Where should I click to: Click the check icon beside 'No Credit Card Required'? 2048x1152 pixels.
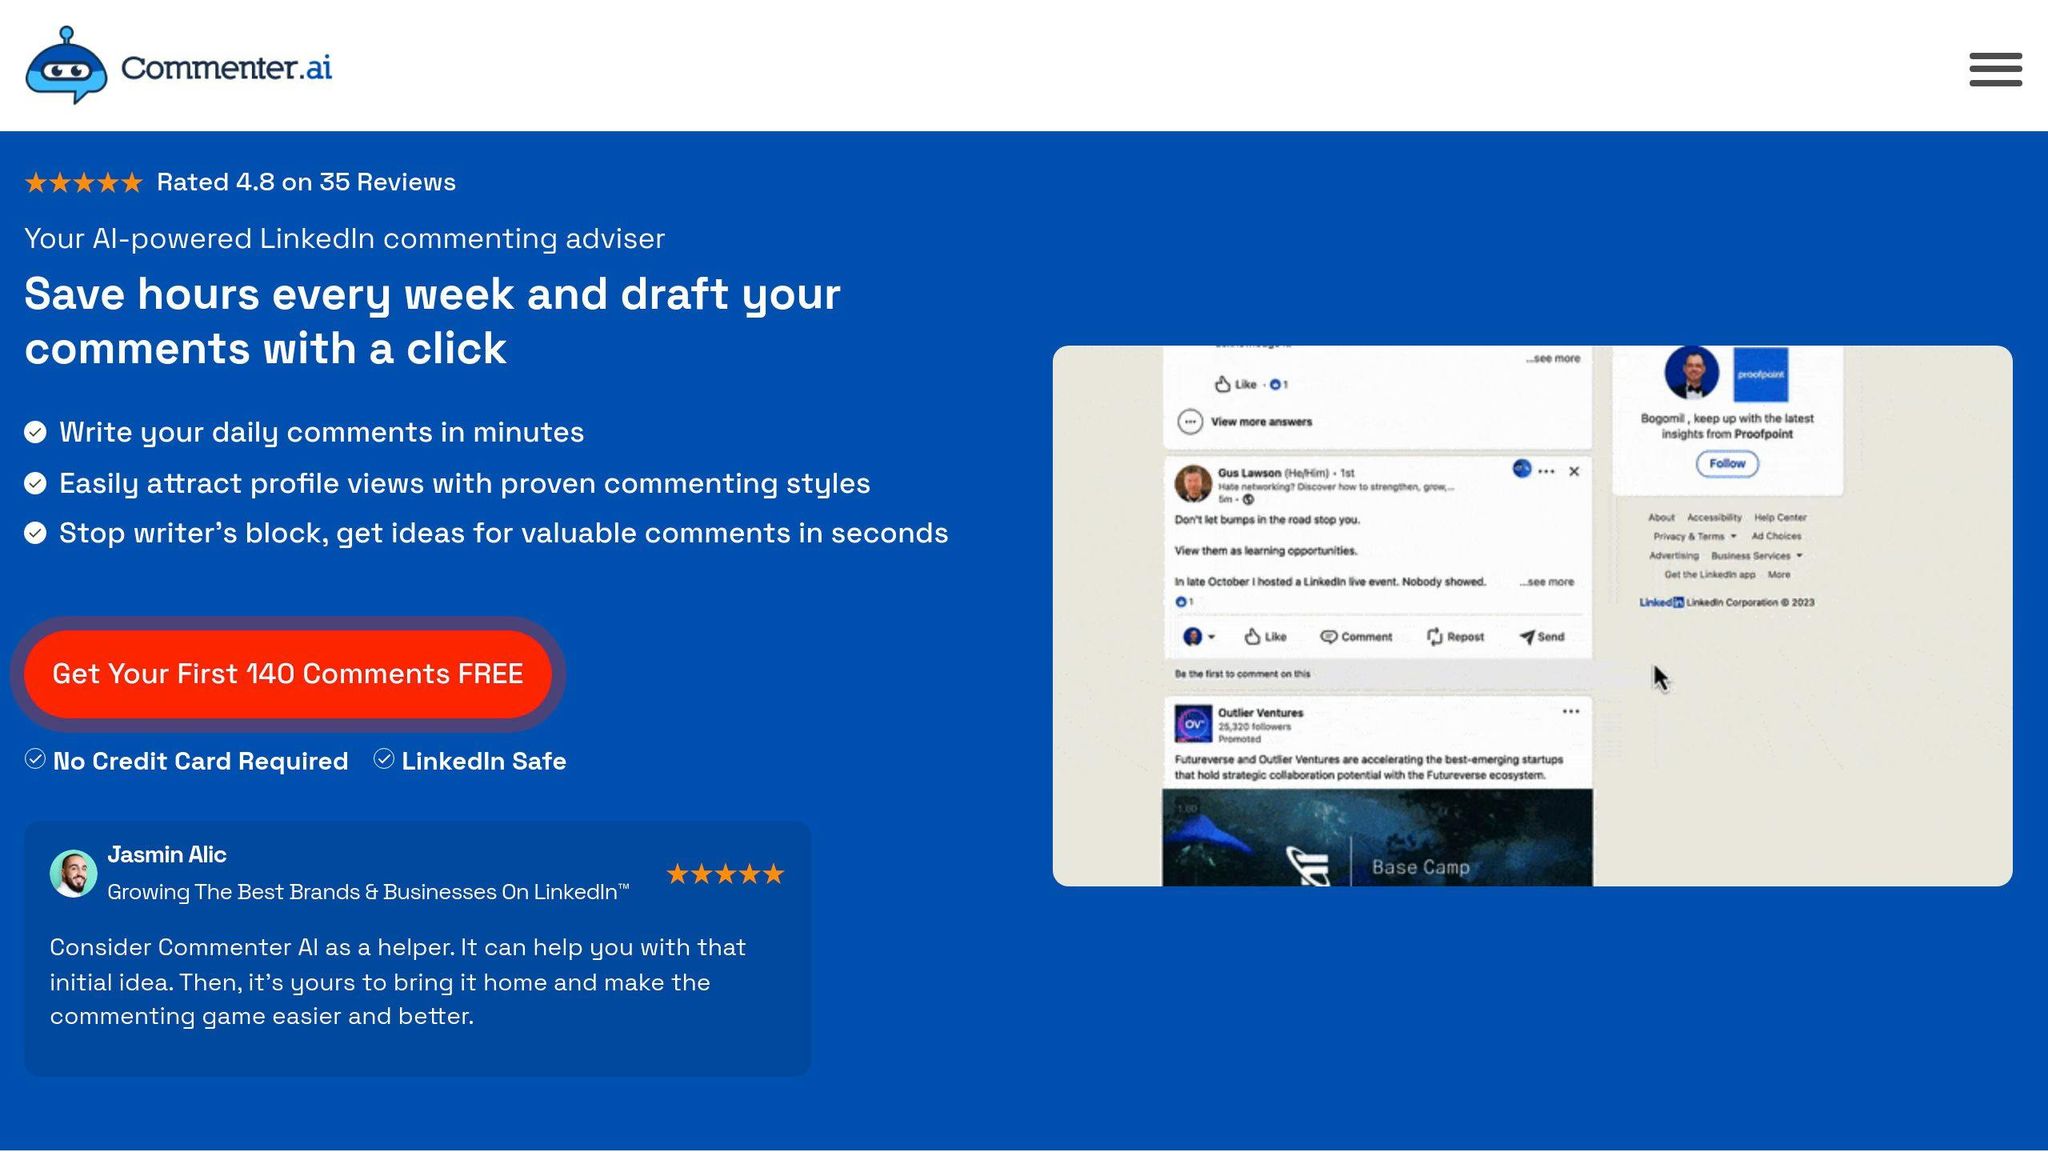(35, 759)
